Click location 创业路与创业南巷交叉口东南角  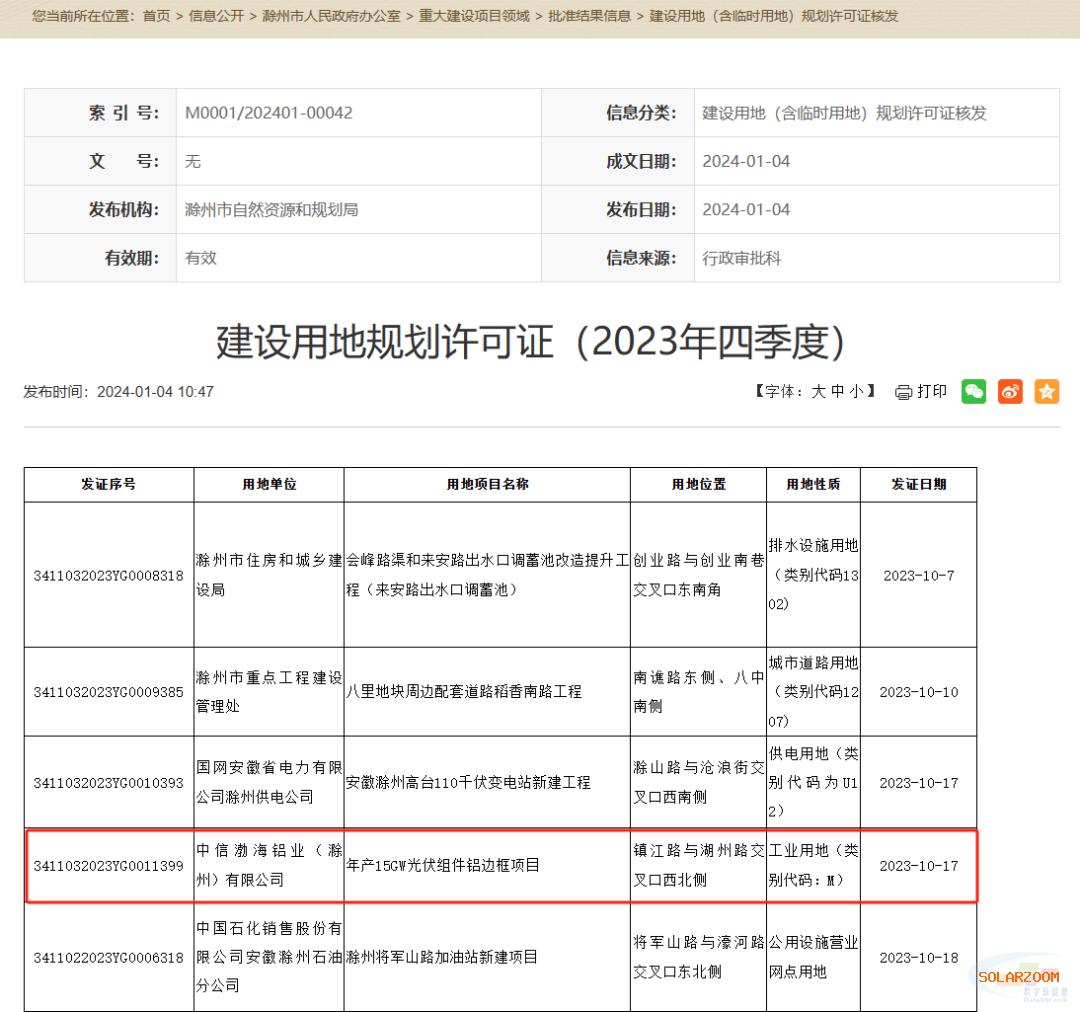click(698, 575)
